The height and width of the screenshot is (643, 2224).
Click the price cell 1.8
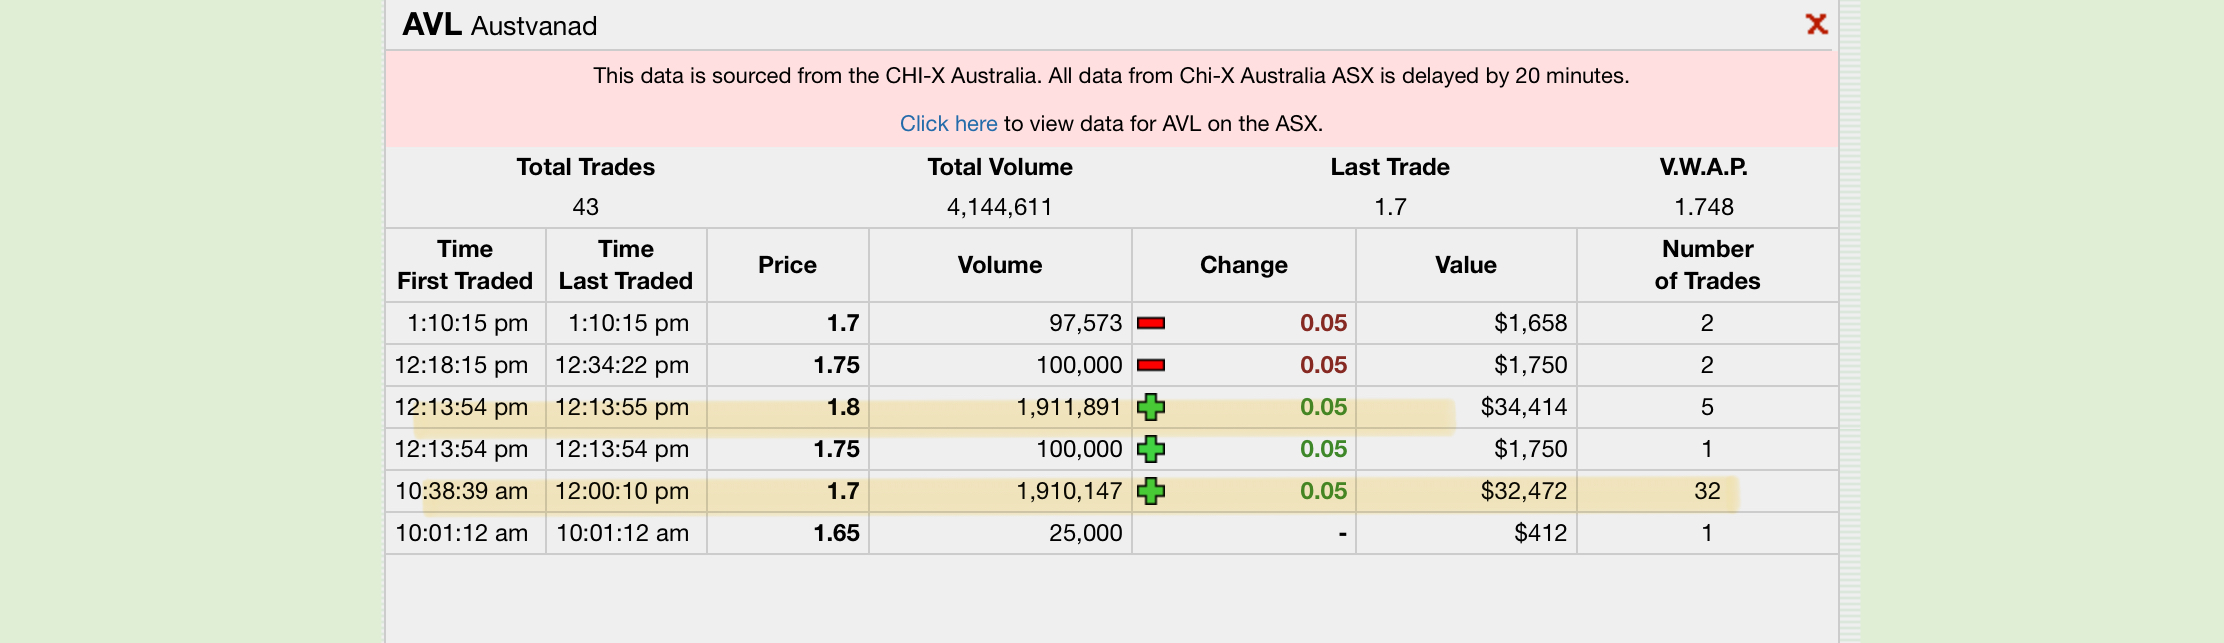pyautogui.click(x=843, y=407)
